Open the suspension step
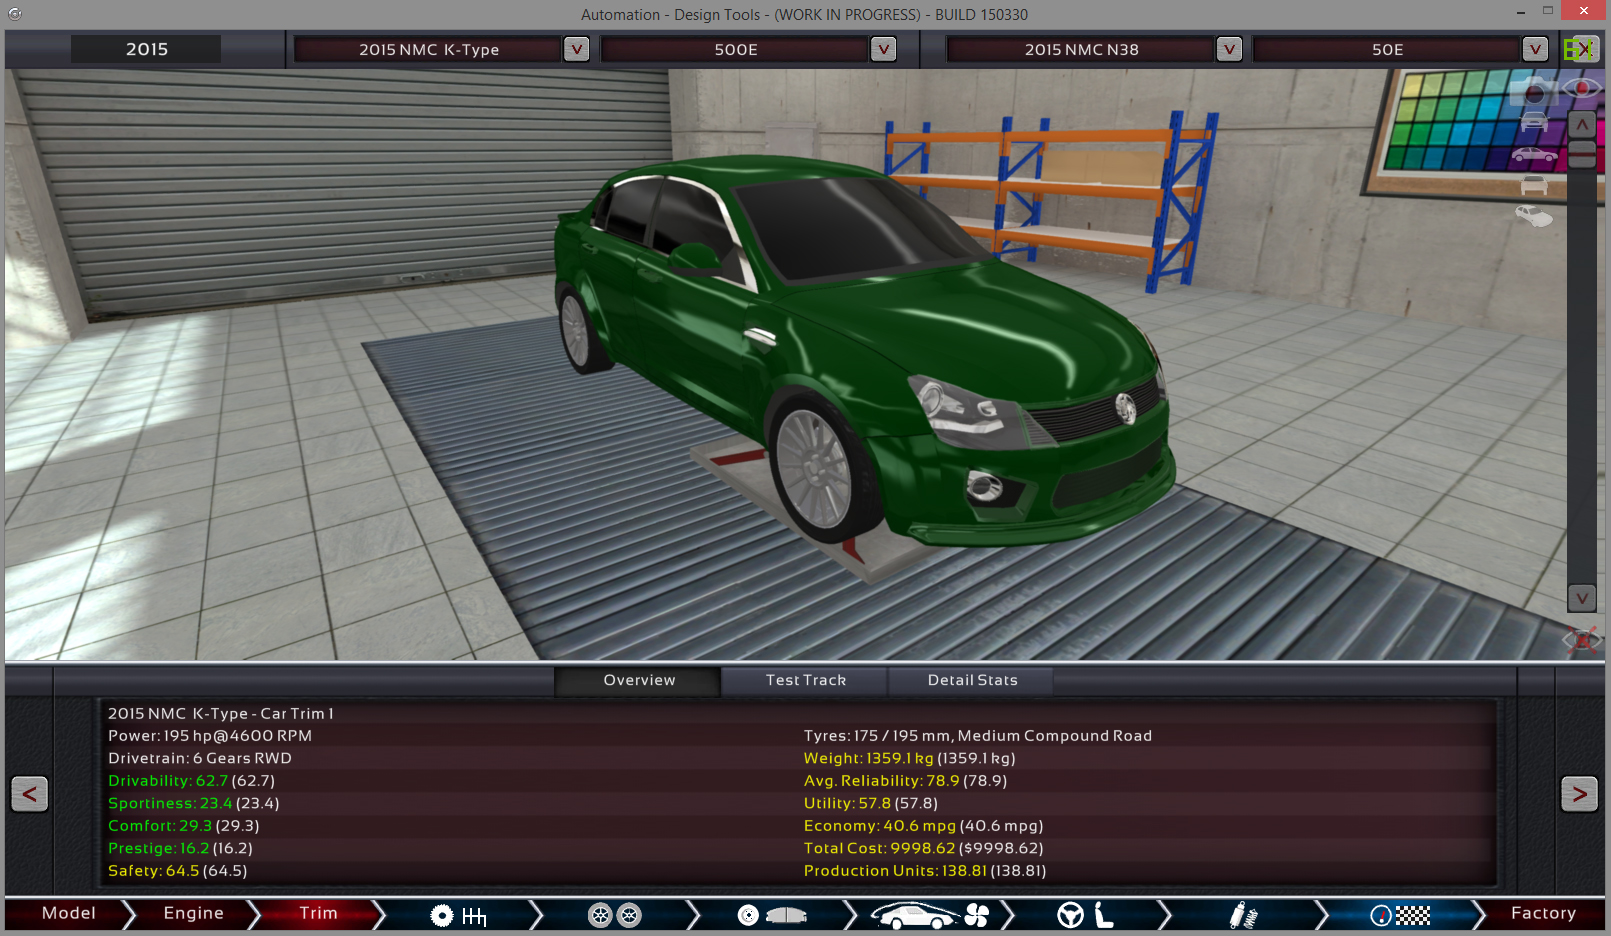1611x936 pixels. (1243, 915)
